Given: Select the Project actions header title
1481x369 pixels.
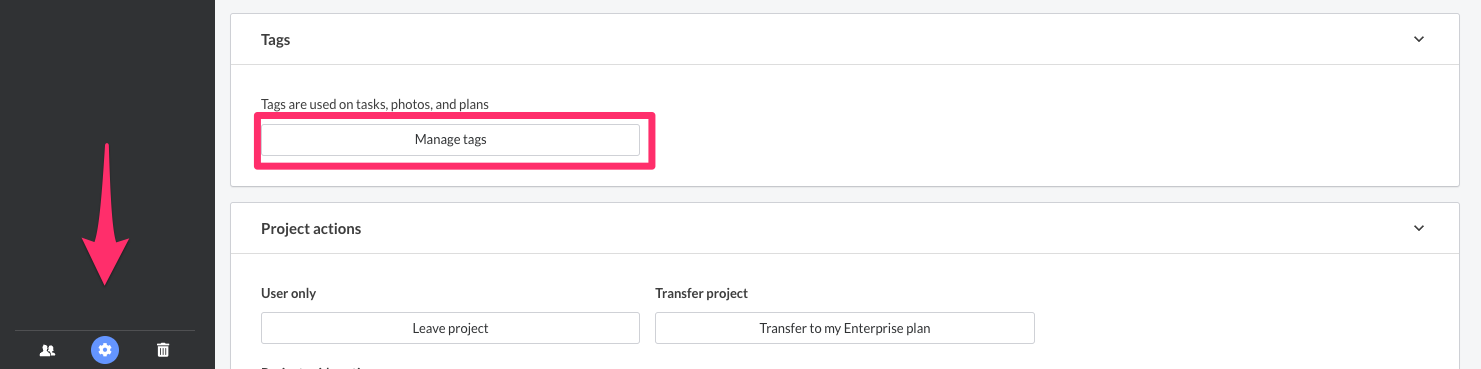Looking at the screenshot, I should click(311, 228).
